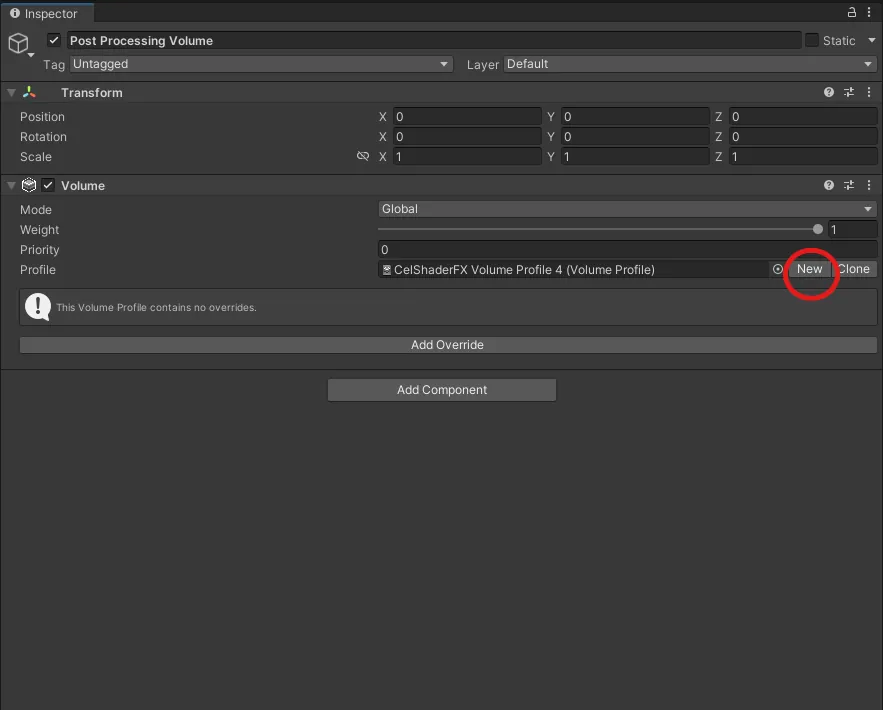Open Volume presets selector icon
883x710 pixels.
[x=849, y=185]
